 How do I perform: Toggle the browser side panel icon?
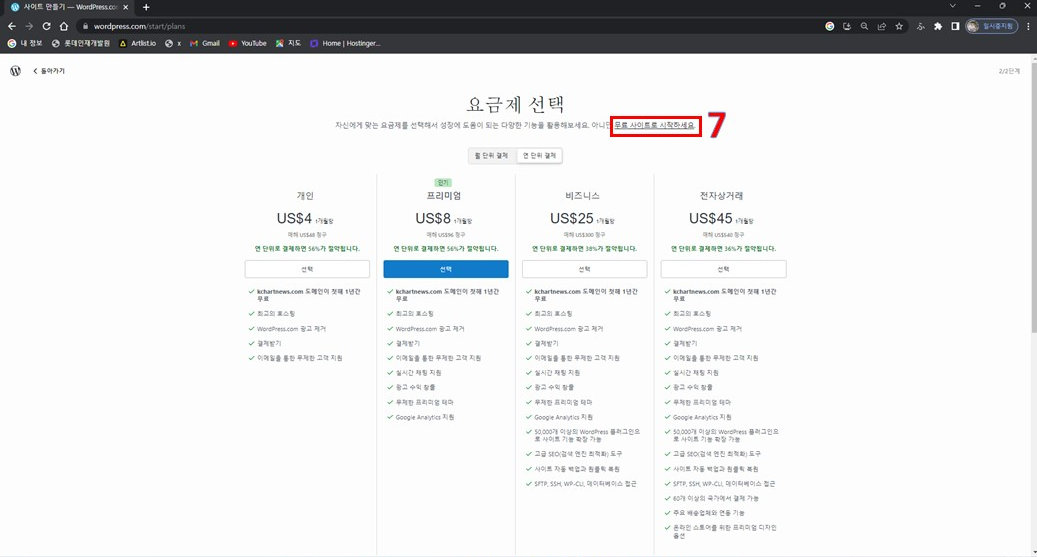(955, 26)
